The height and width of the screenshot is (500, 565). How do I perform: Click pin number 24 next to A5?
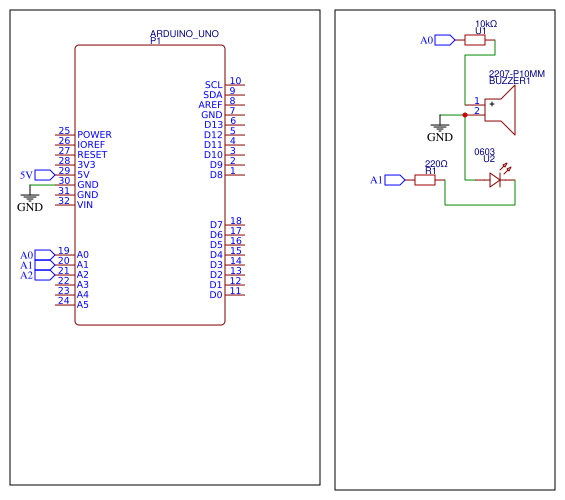pyautogui.click(x=64, y=301)
